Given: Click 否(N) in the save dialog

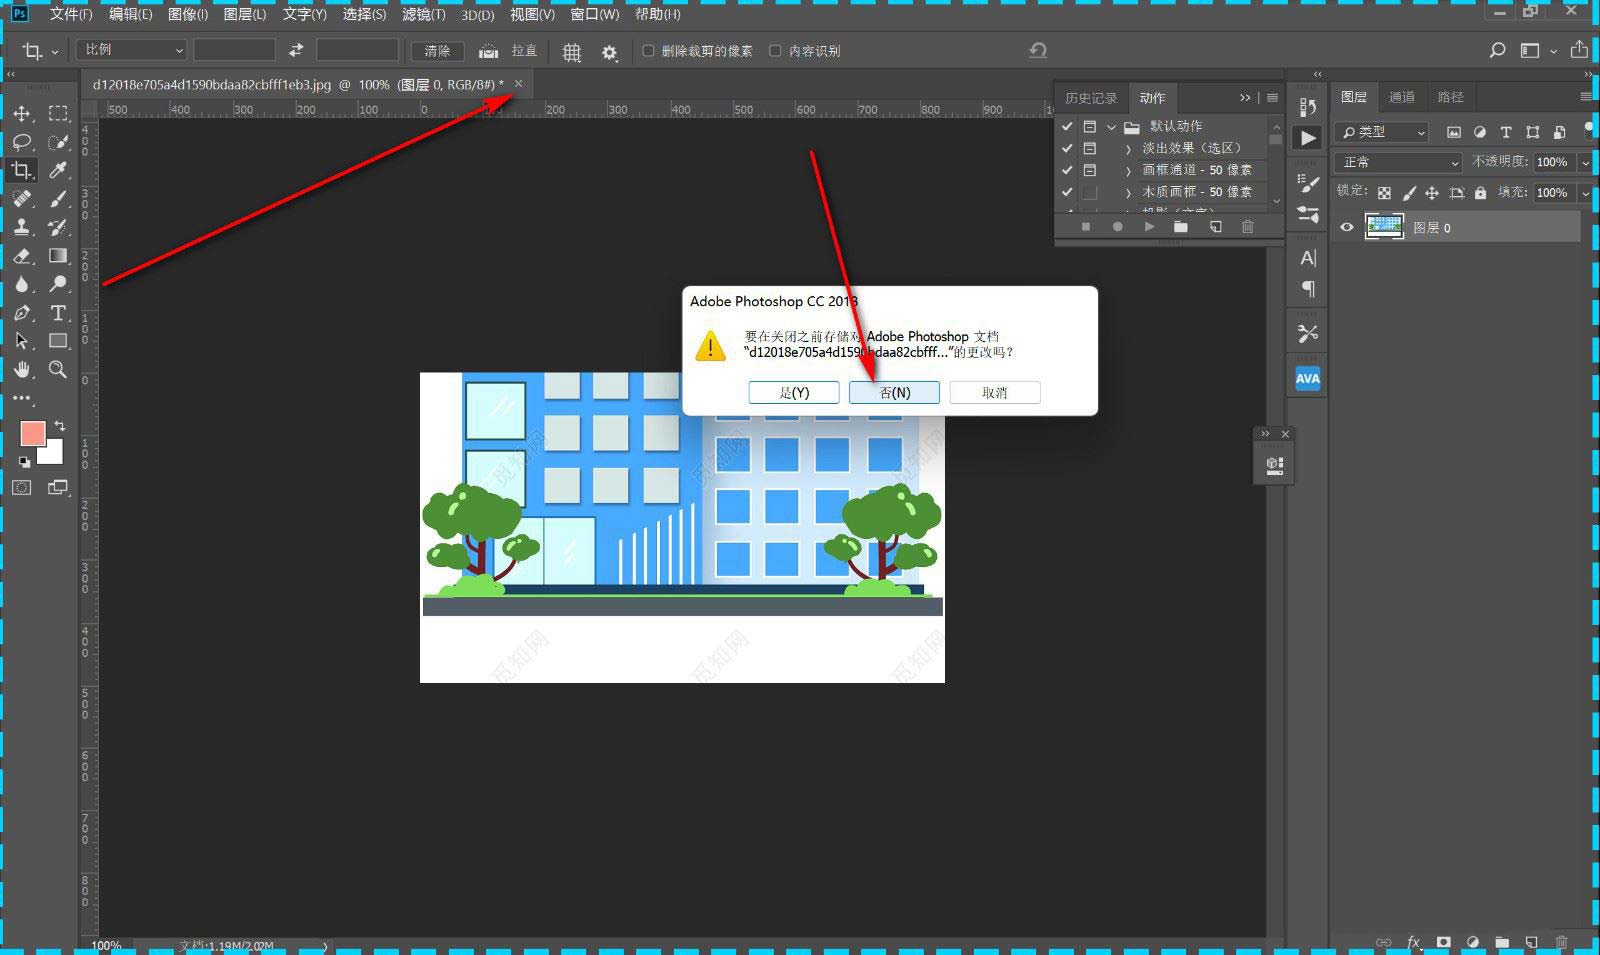Looking at the screenshot, I should (895, 393).
